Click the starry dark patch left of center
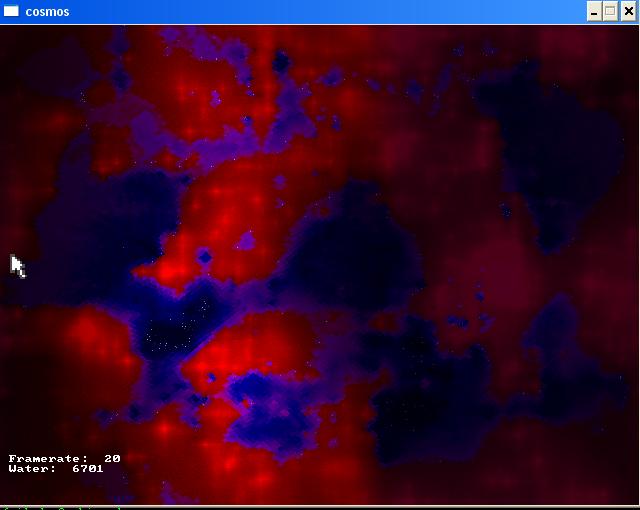 pyautogui.click(x=172, y=330)
